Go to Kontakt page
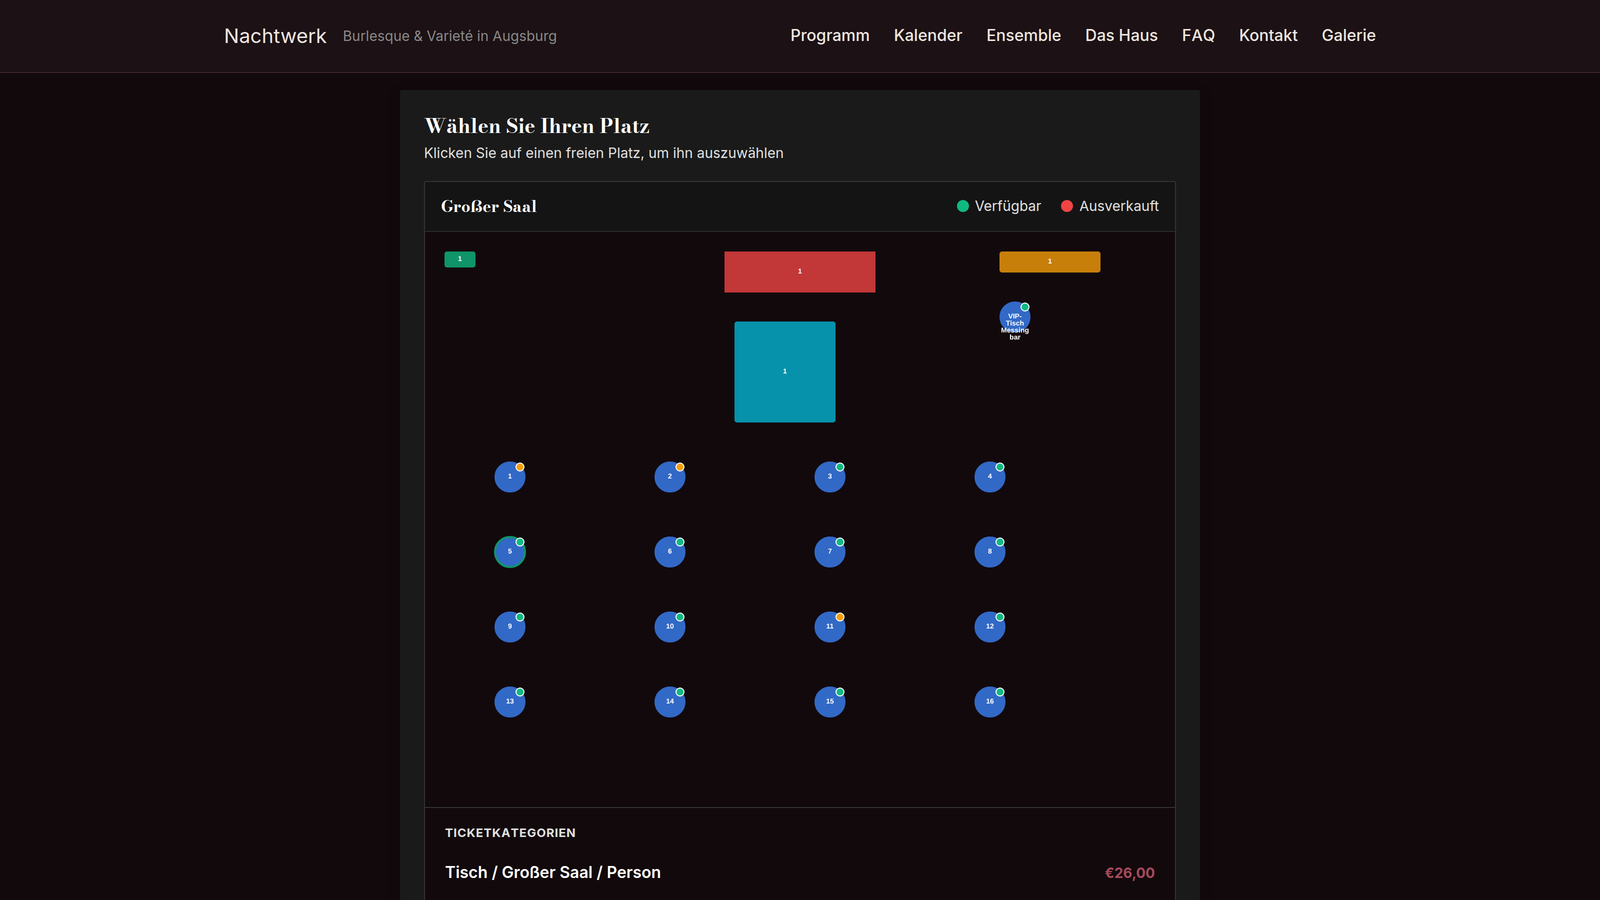This screenshot has width=1600, height=900. click(1268, 35)
